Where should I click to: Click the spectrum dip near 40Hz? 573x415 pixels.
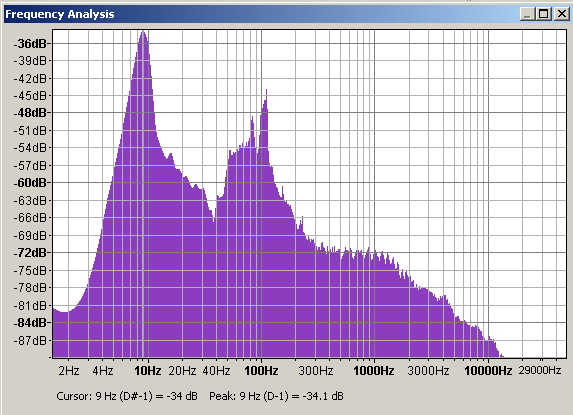coord(215,220)
